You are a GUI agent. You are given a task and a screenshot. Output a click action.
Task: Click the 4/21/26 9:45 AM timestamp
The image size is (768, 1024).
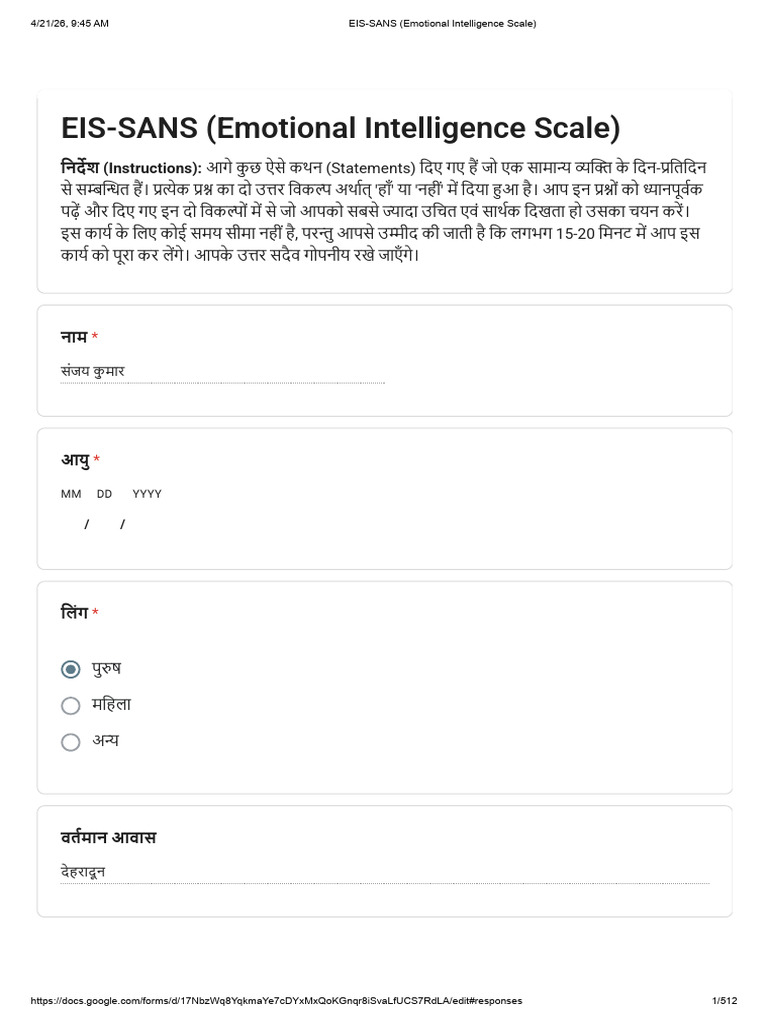pyautogui.click(x=69, y=24)
